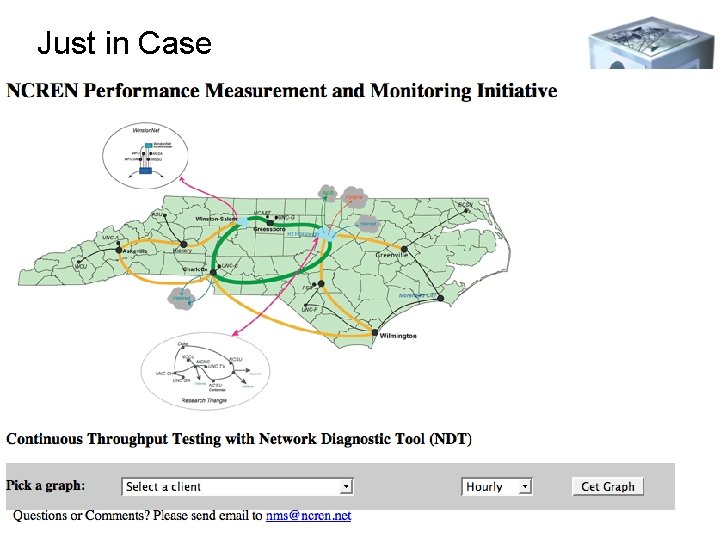Click the Continuous Throughput Testing heading
The image size is (720, 540).
click(x=239, y=439)
